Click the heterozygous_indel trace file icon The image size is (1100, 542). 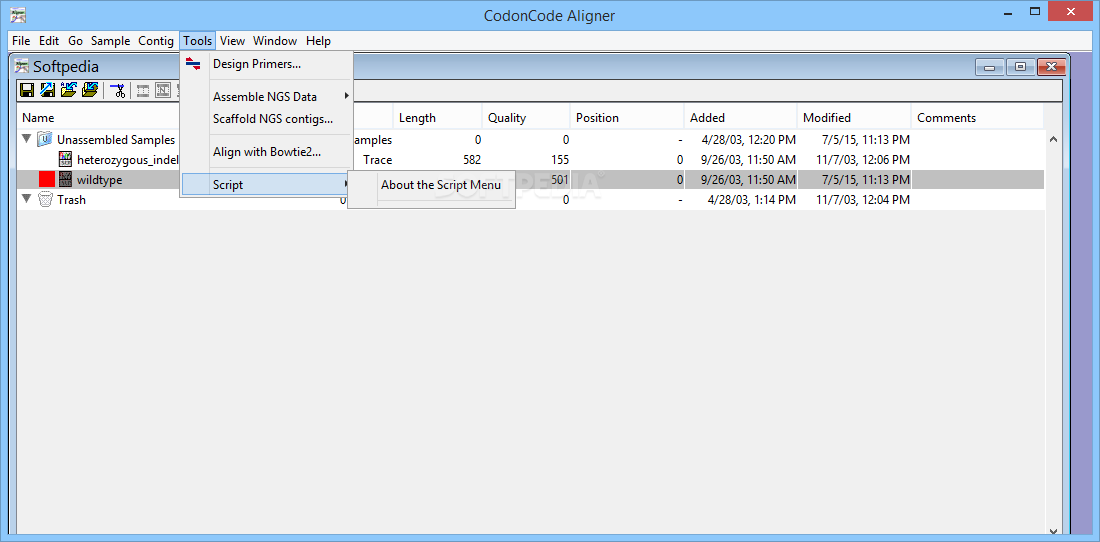(65, 160)
